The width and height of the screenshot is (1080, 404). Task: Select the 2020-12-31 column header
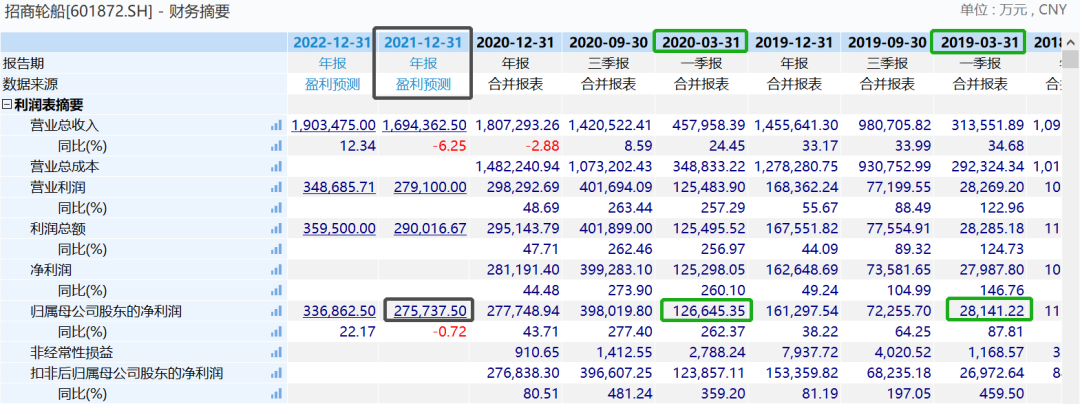point(515,42)
